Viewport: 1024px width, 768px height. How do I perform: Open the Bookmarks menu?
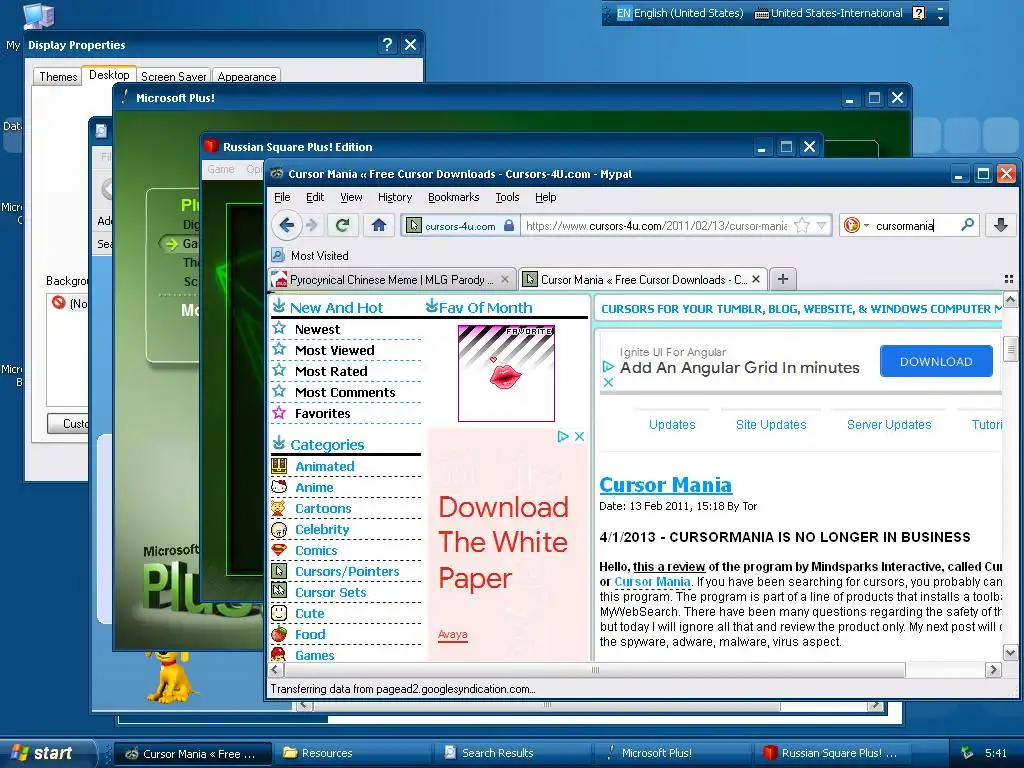coord(453,197)
